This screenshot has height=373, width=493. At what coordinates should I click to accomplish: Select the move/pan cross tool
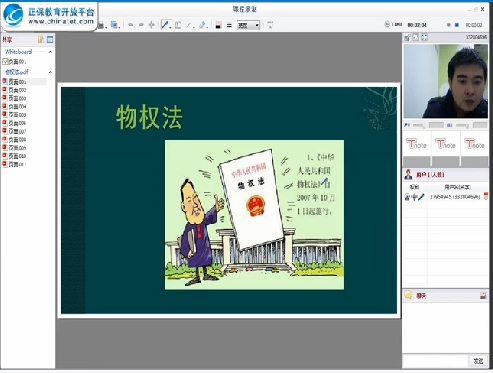(x=152, y=25)
